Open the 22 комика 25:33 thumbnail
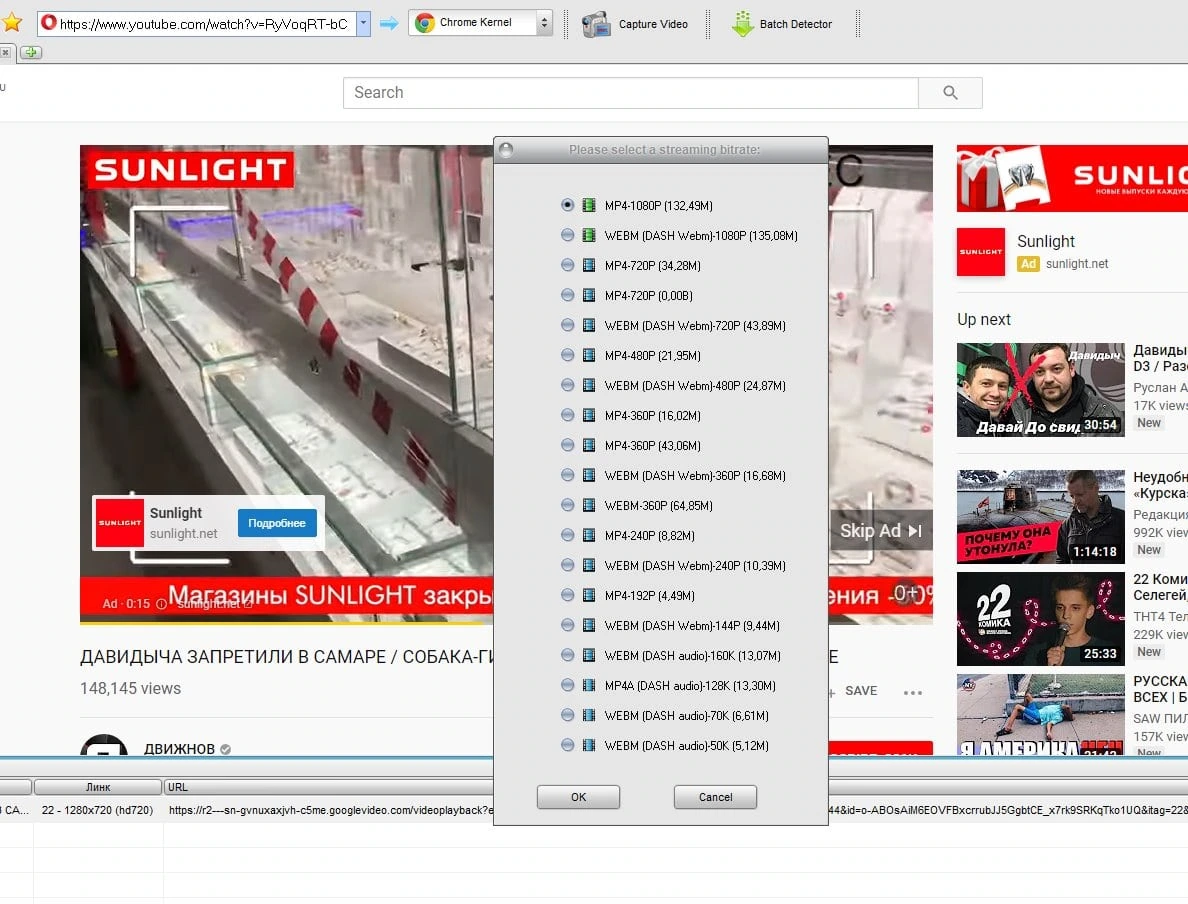Image resolution: width=1188 pixels, height=904 pixels. 1040,619
